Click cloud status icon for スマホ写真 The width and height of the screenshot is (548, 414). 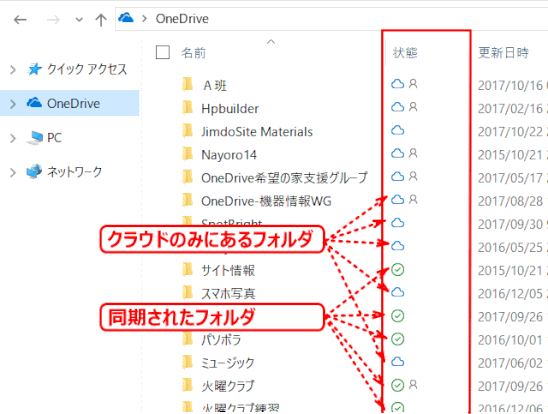pyautogui.click(x=397, y=292)
